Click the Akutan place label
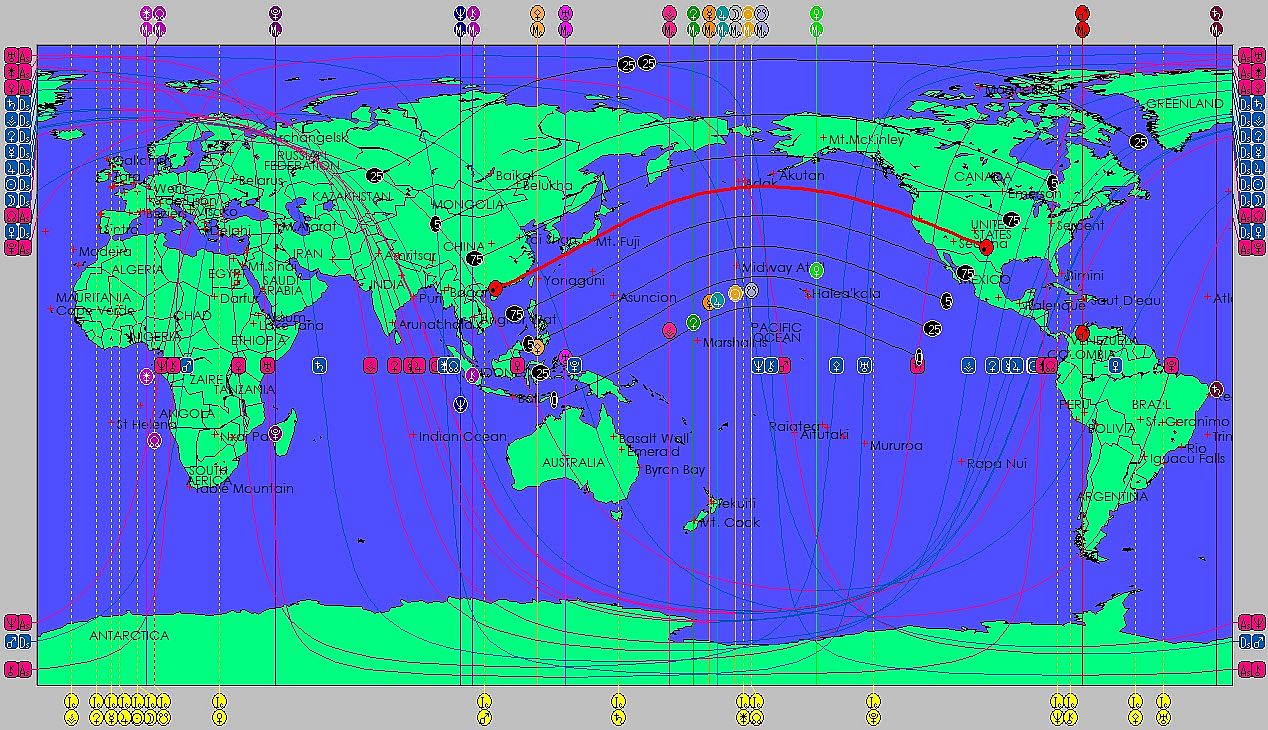Screen dimensions: 1268x730 tap(802, 175)
